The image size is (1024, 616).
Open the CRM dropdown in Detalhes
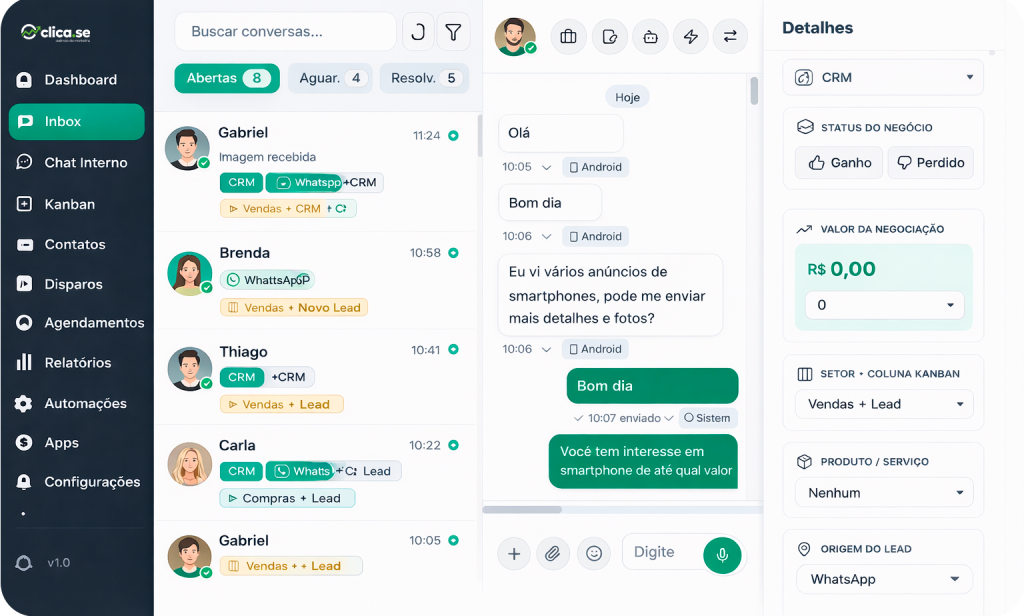tap(884, 77)
